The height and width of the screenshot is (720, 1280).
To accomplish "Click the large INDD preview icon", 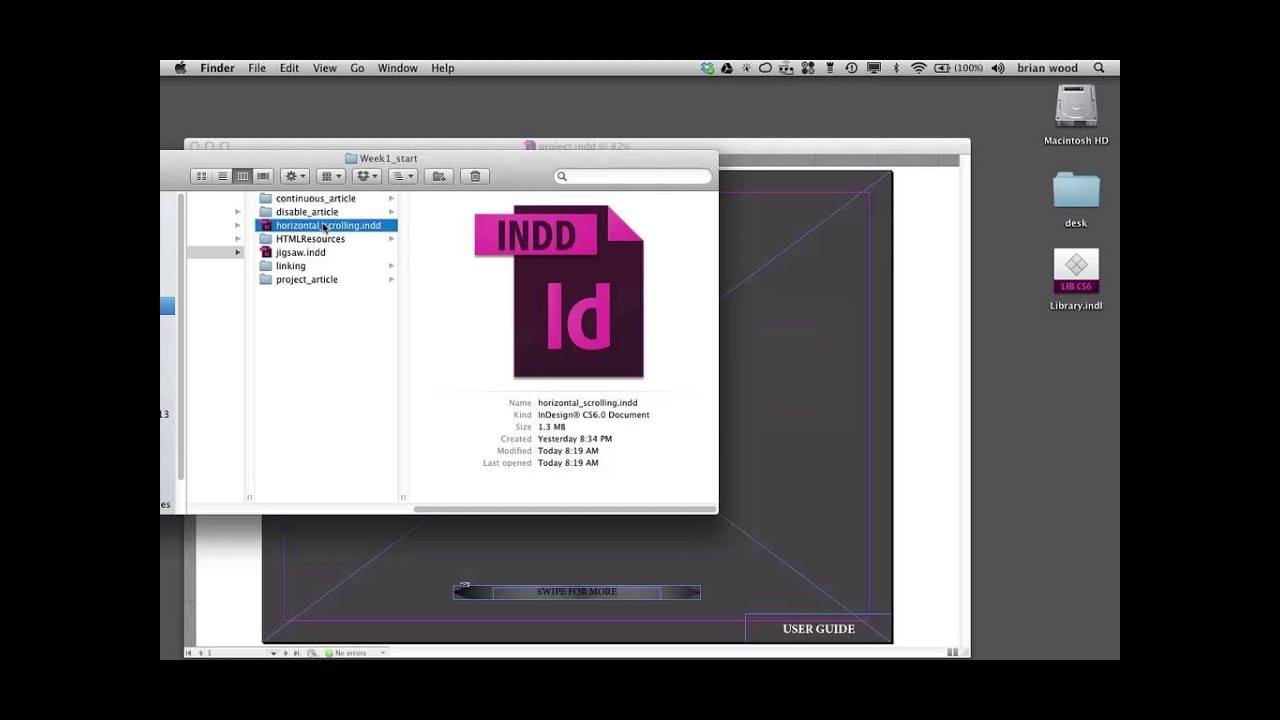I will coord(559,291).
